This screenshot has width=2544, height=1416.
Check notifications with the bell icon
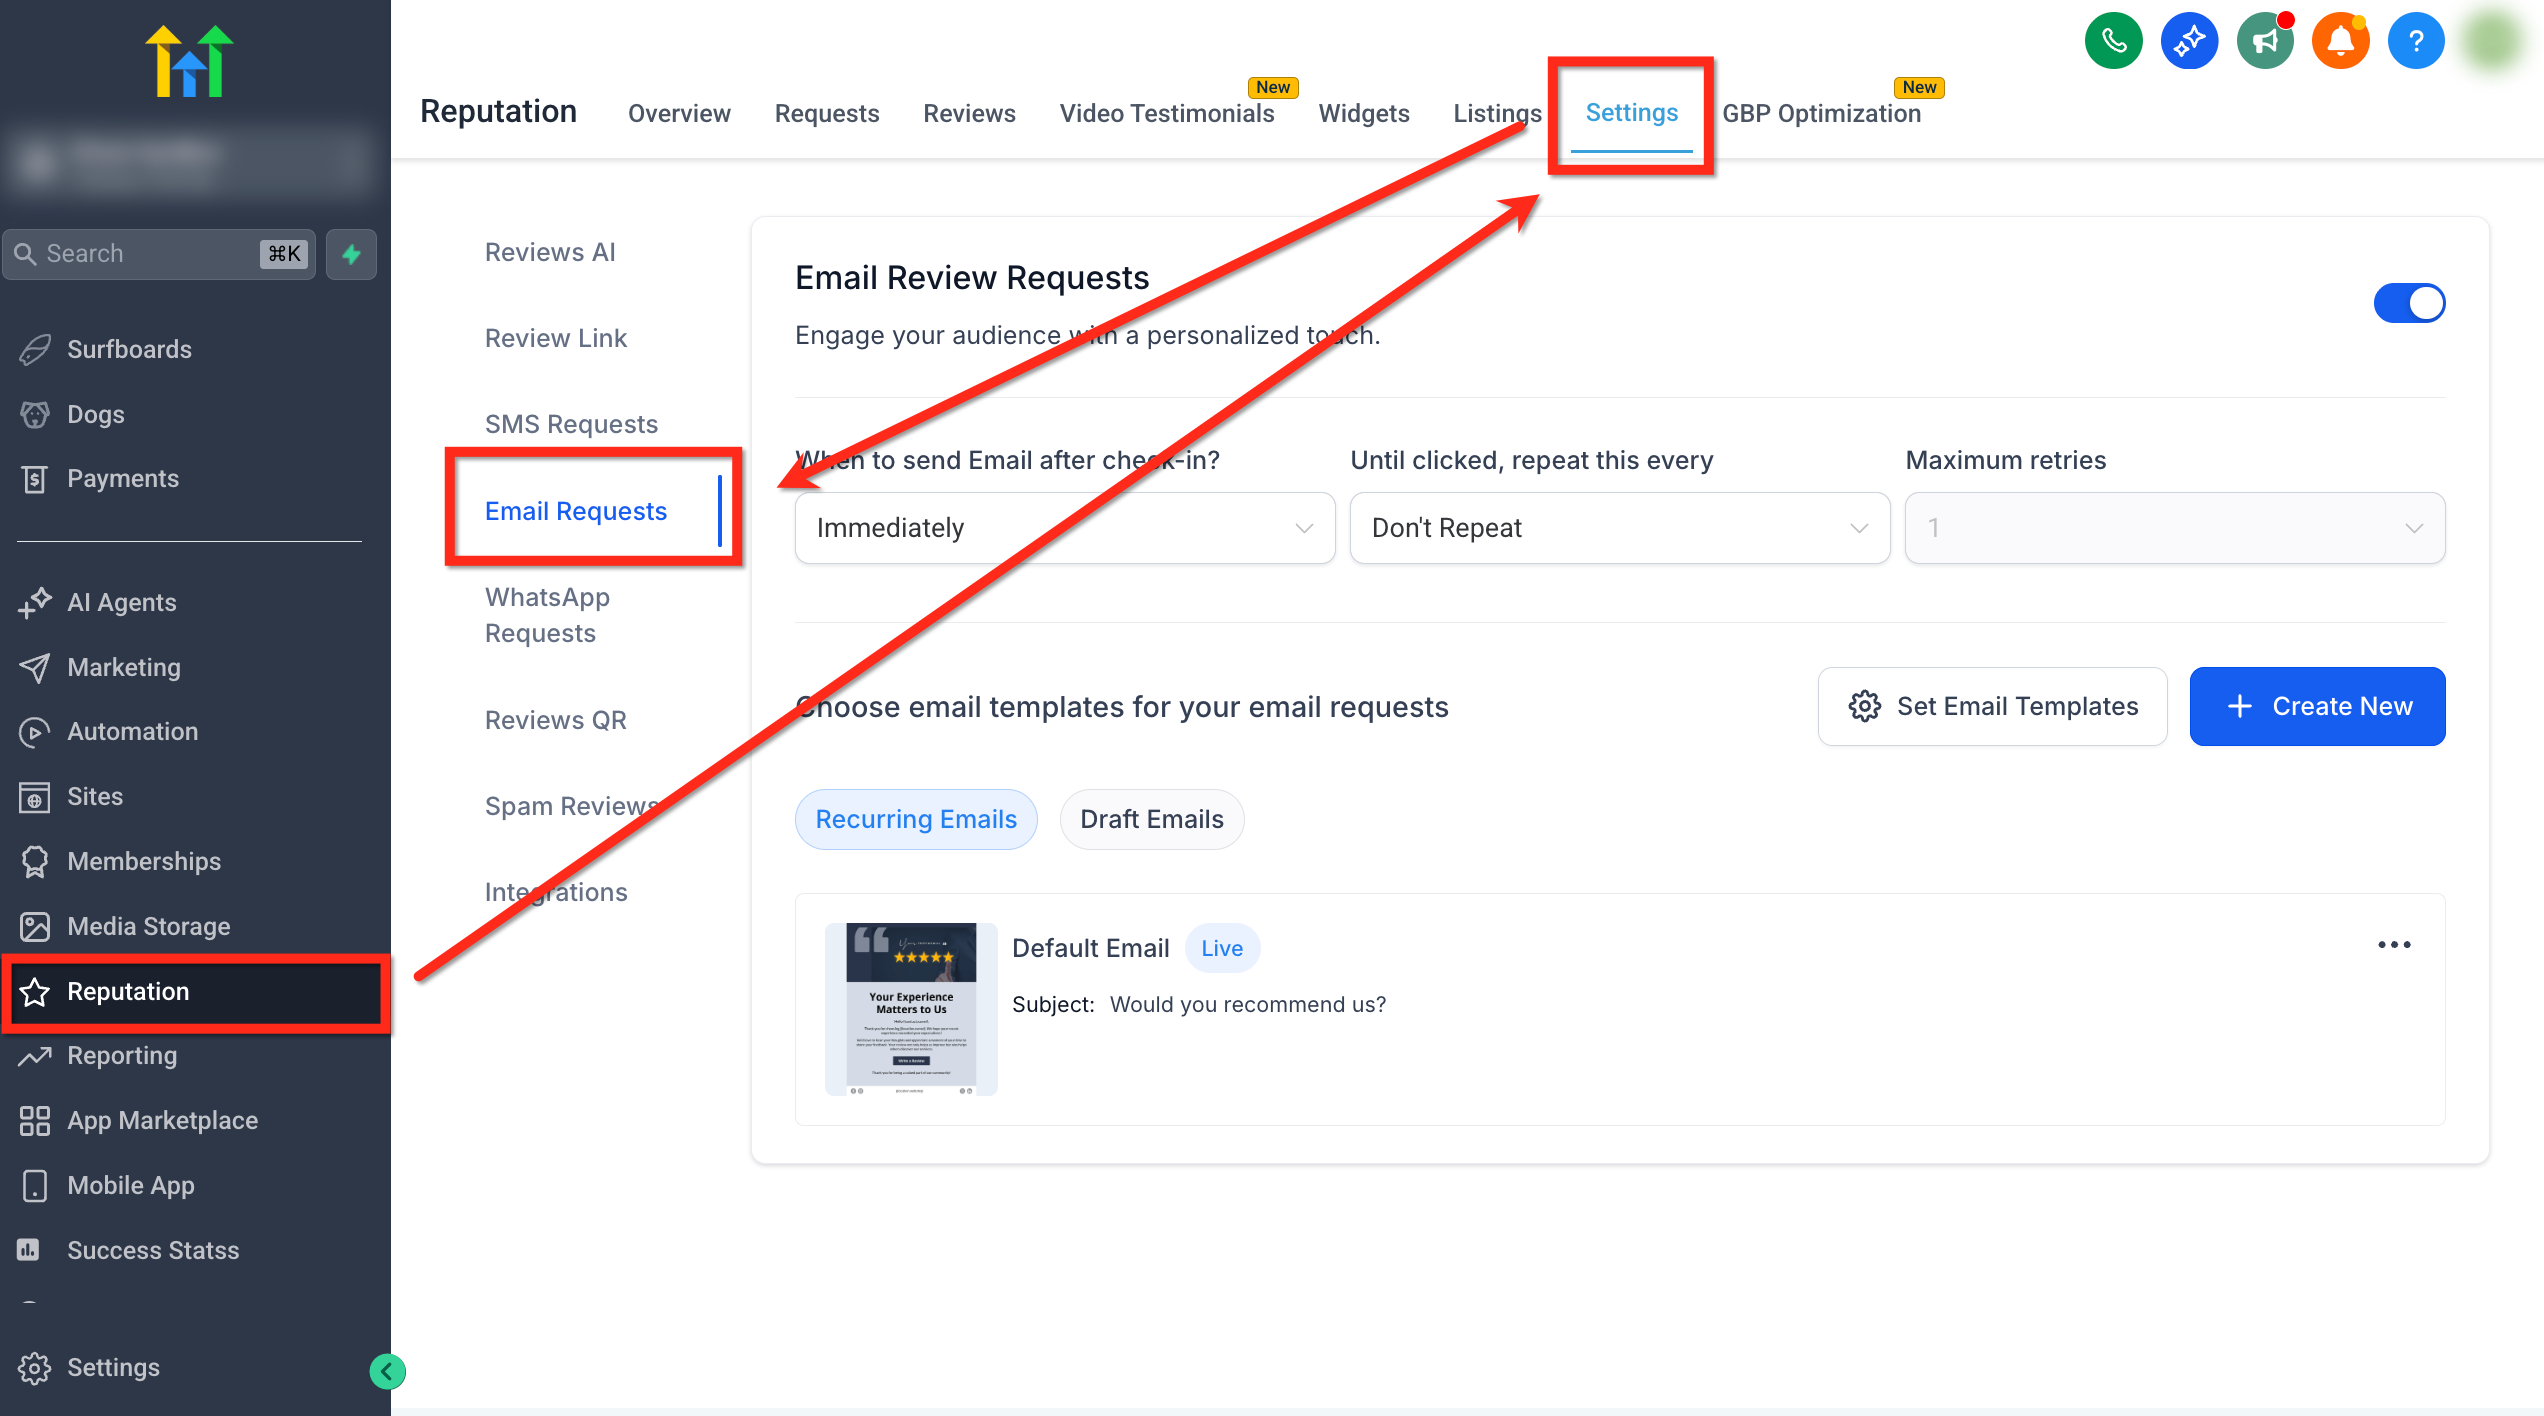2340,41
